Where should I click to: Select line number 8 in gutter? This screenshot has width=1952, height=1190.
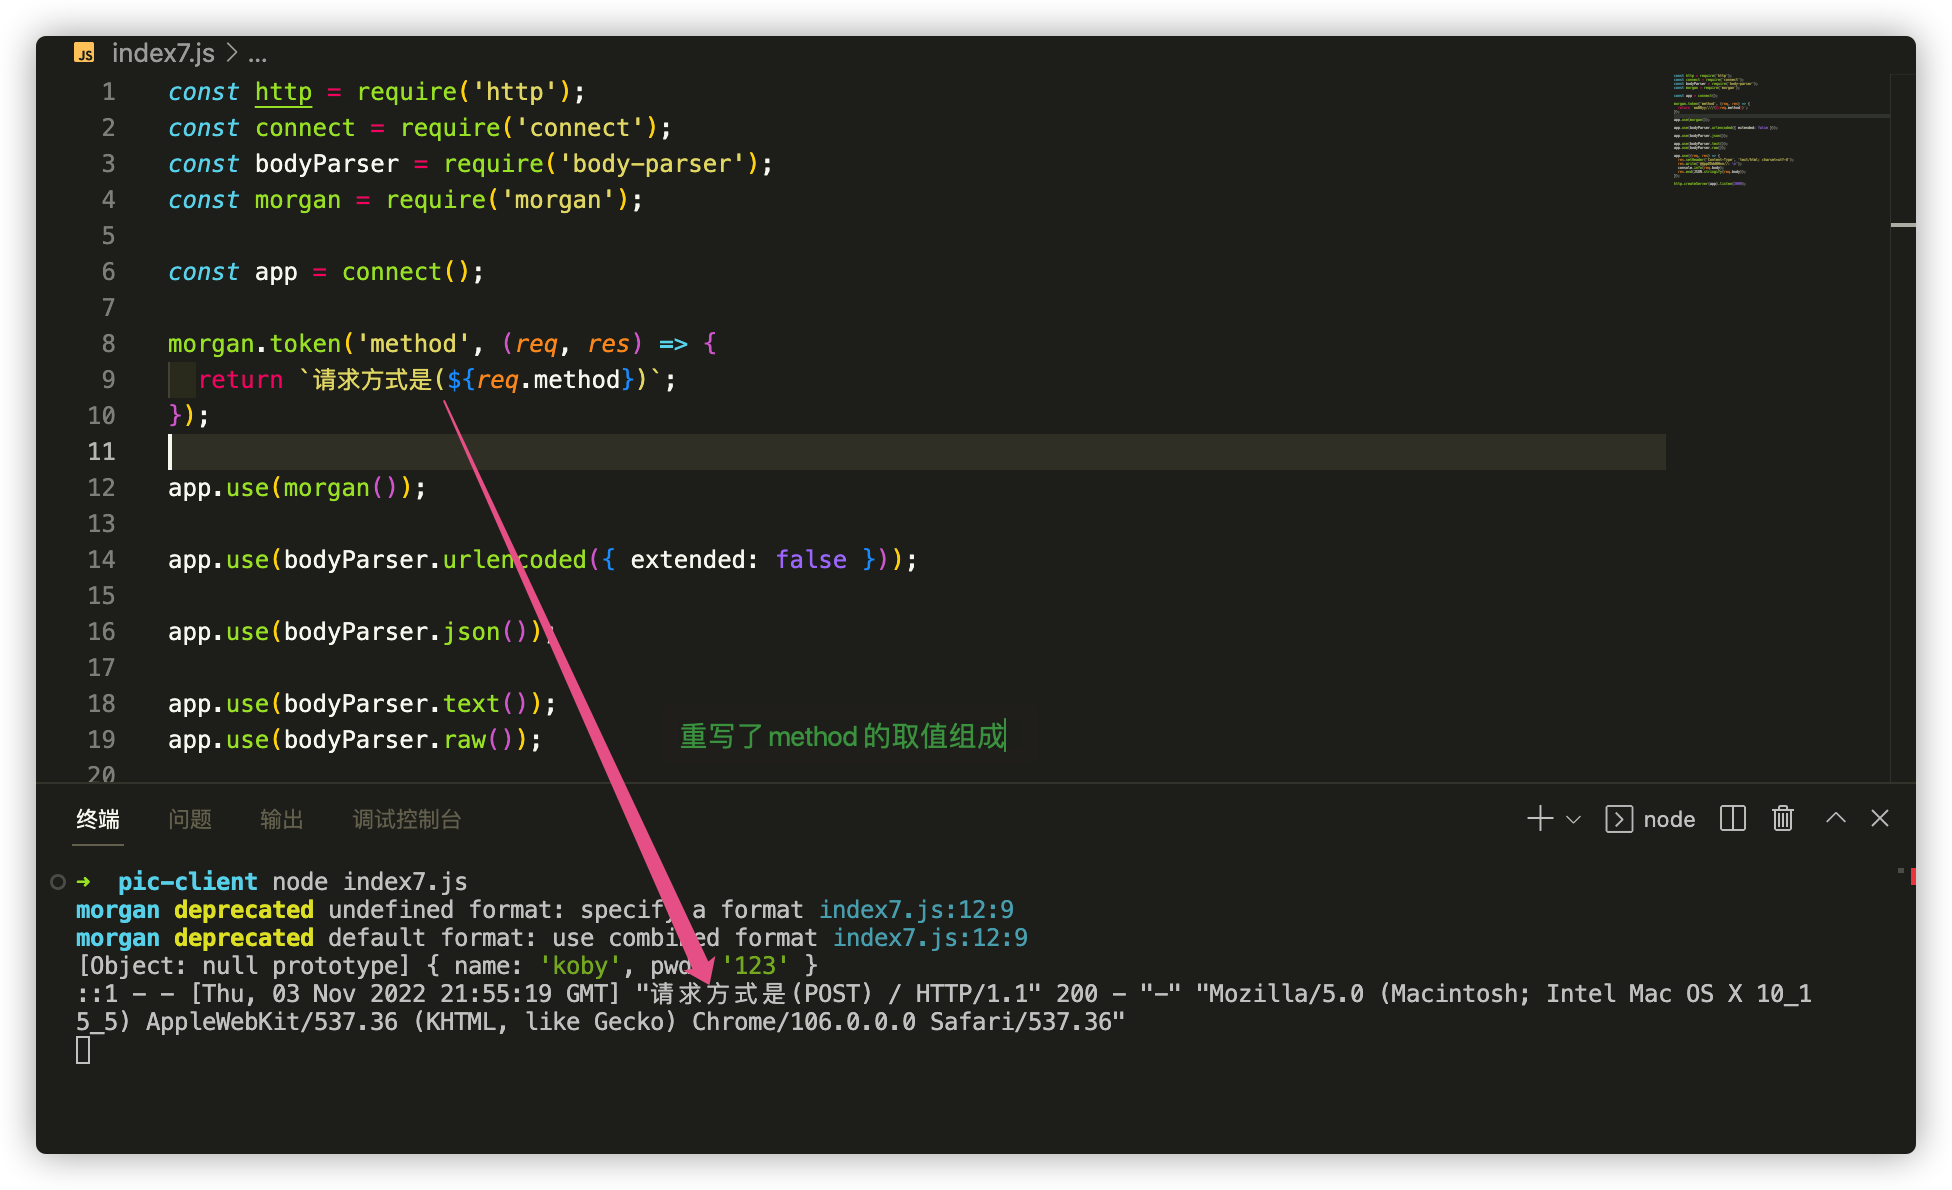pyautogui.click(x=108, y=343)
